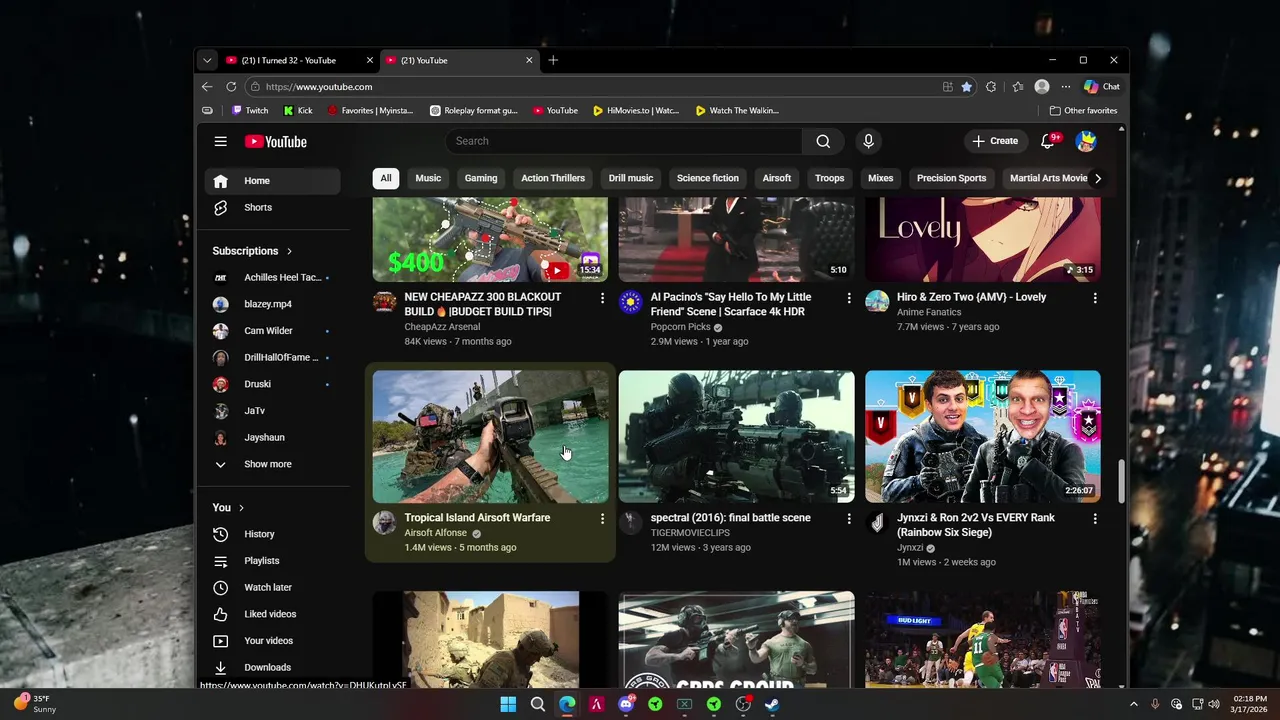Open the YouTube hamburger guide menu
The height and width of the screenshot is (720, 1280).
pyautogui.click(x=220, y=141)
